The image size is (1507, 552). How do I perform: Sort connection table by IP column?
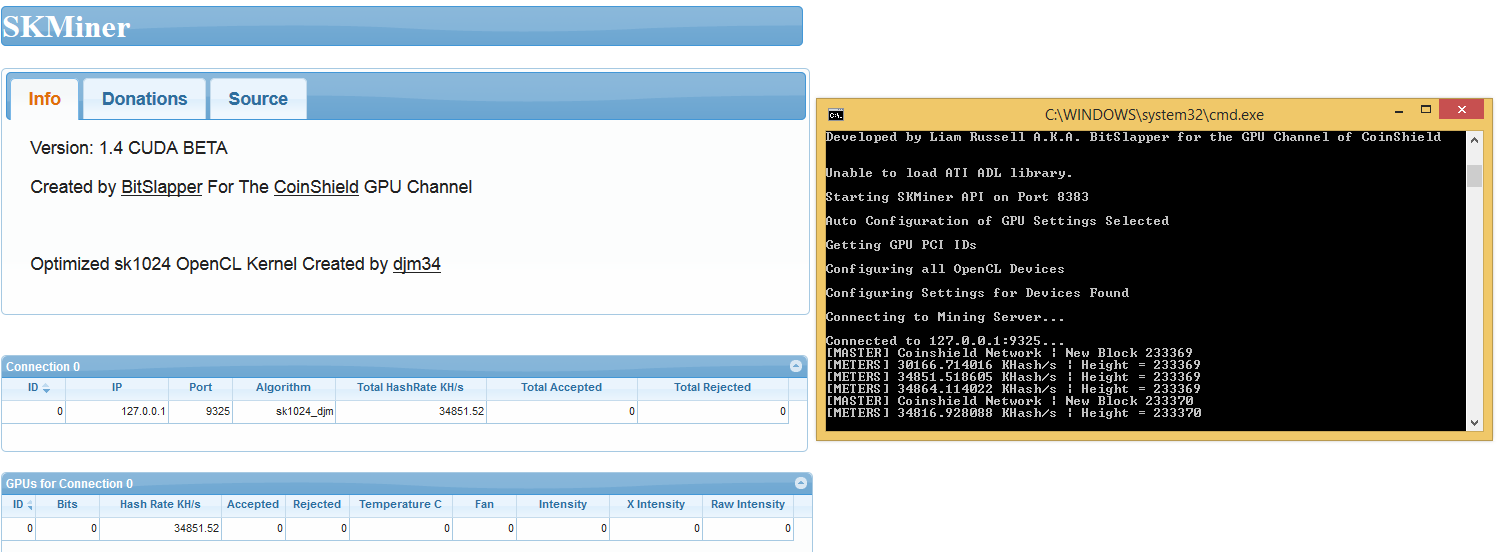(x=117, y=388)
